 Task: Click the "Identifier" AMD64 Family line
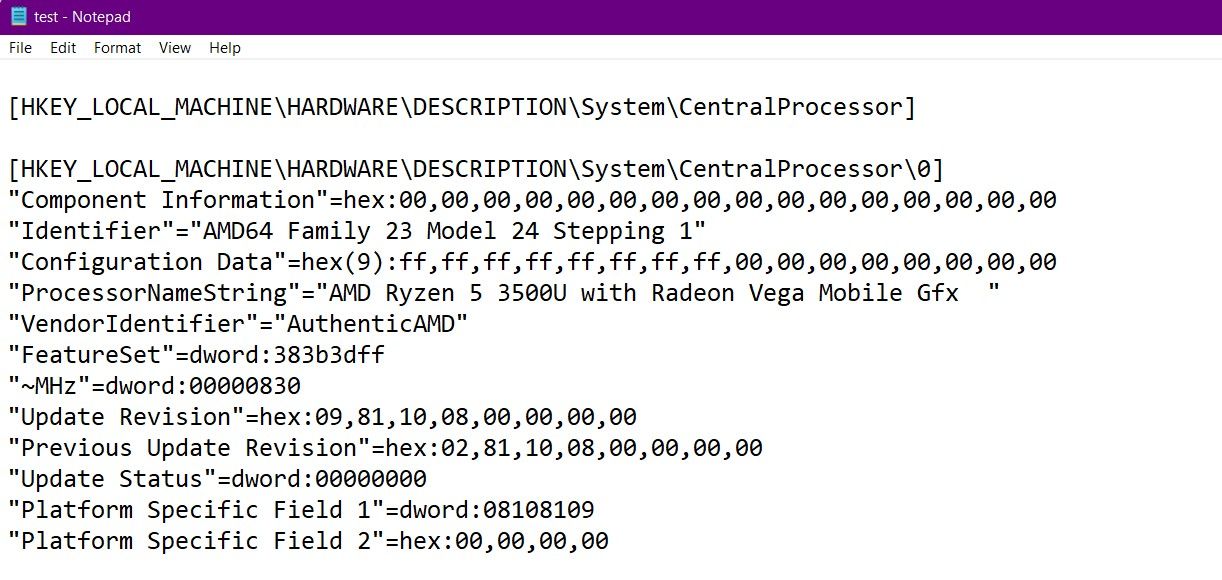356,231
